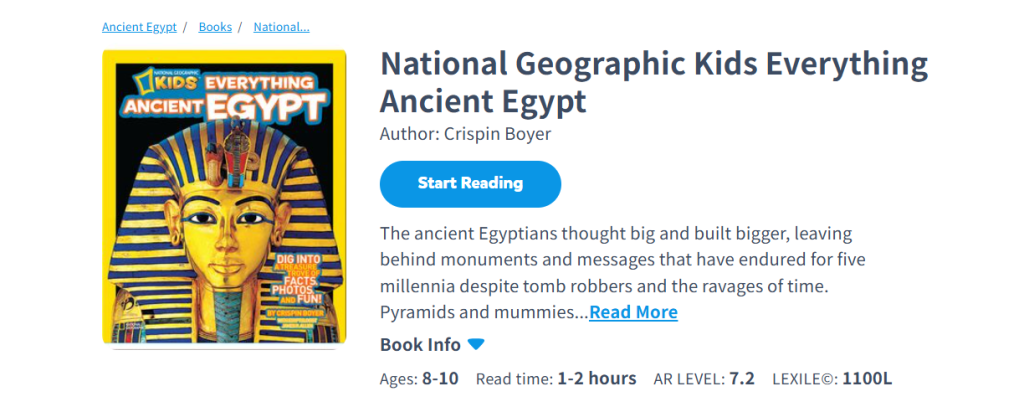Click the book title heading

click(x=654, y=82)
